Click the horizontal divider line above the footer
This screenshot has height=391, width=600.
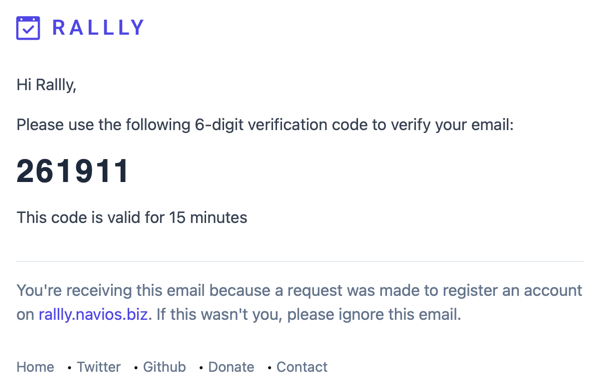[300, 262]
